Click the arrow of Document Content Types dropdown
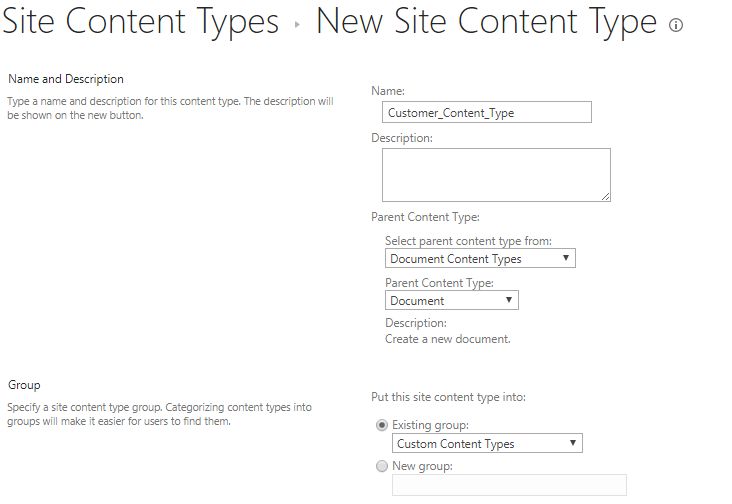 pos(566,258)
